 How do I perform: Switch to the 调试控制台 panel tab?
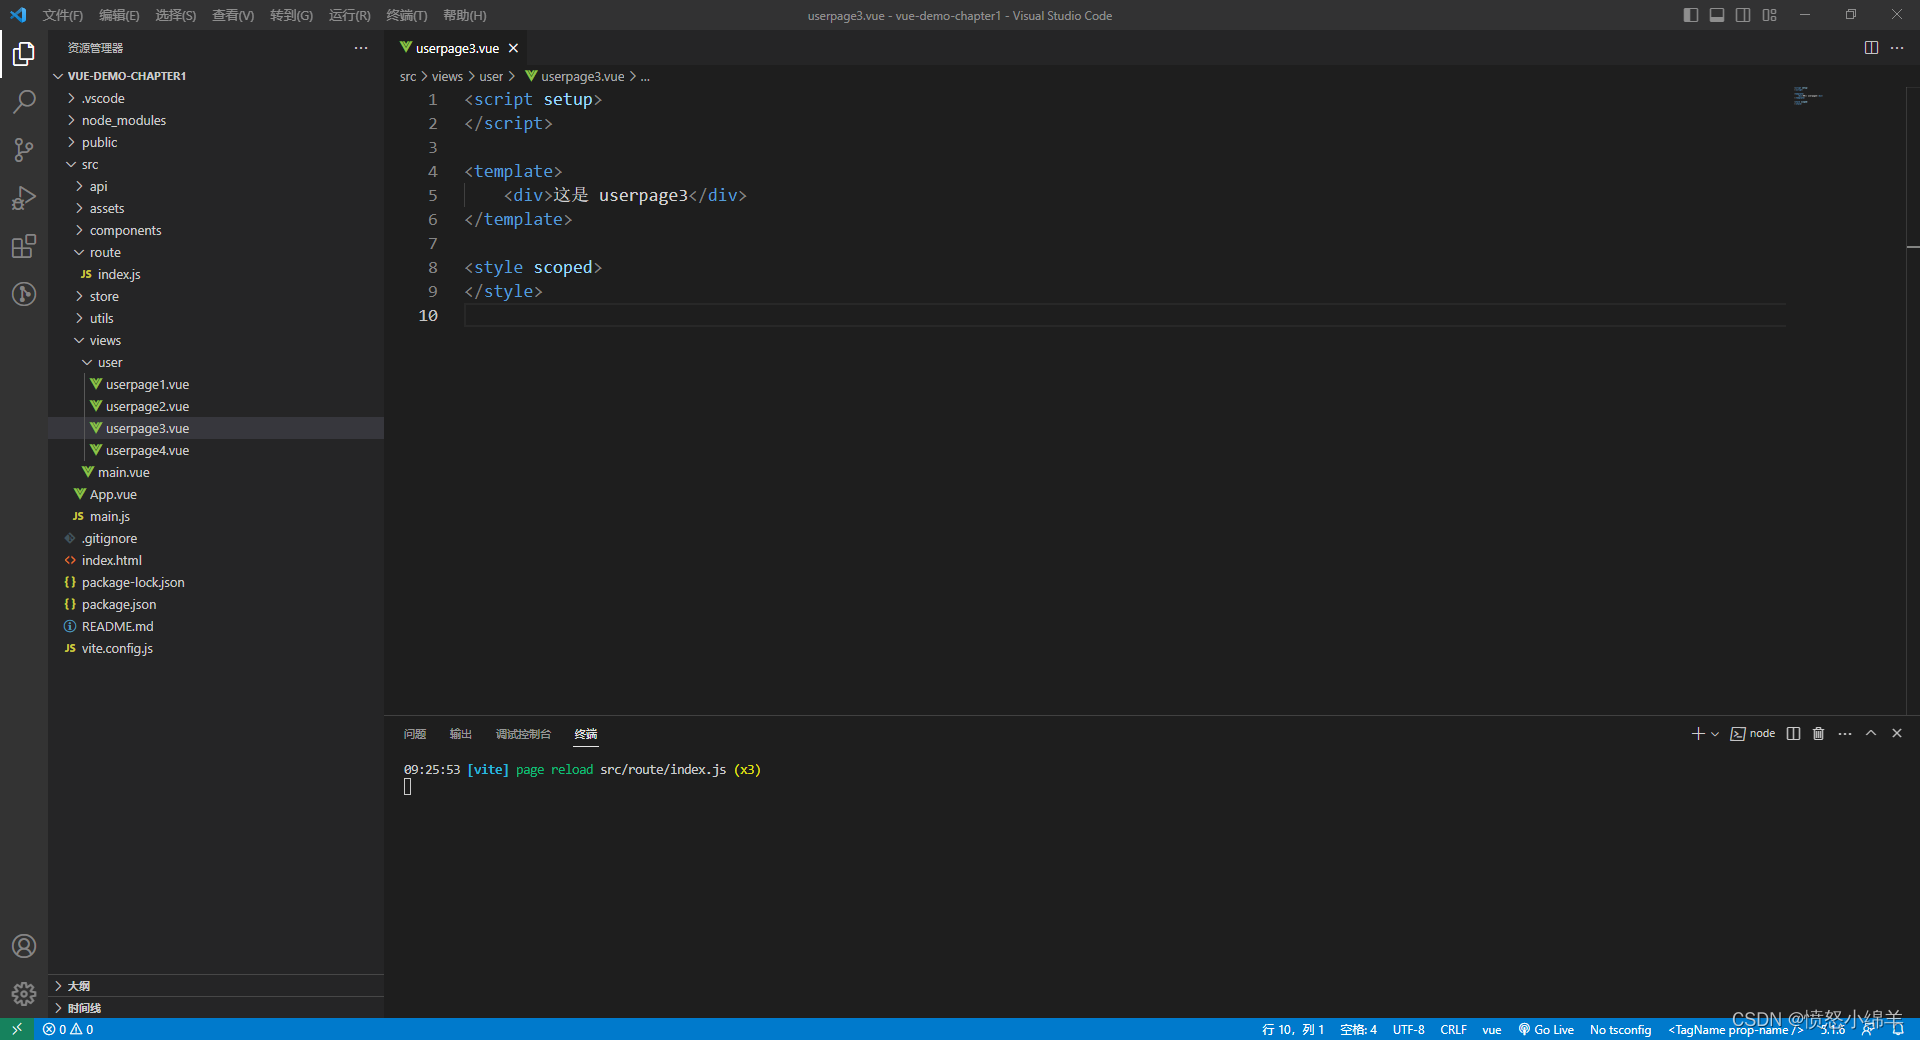coord(523,734)
